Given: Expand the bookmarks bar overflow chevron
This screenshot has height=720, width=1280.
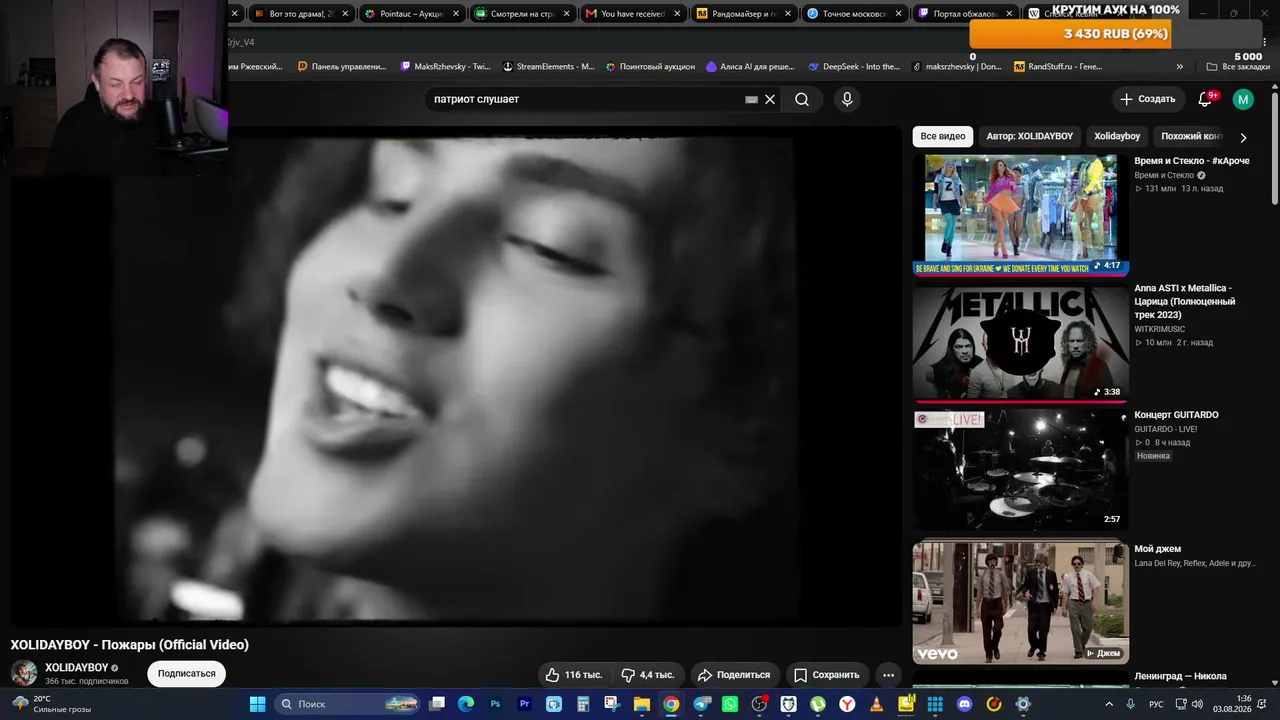Looking at the screenshot, I should [1180, 67].
